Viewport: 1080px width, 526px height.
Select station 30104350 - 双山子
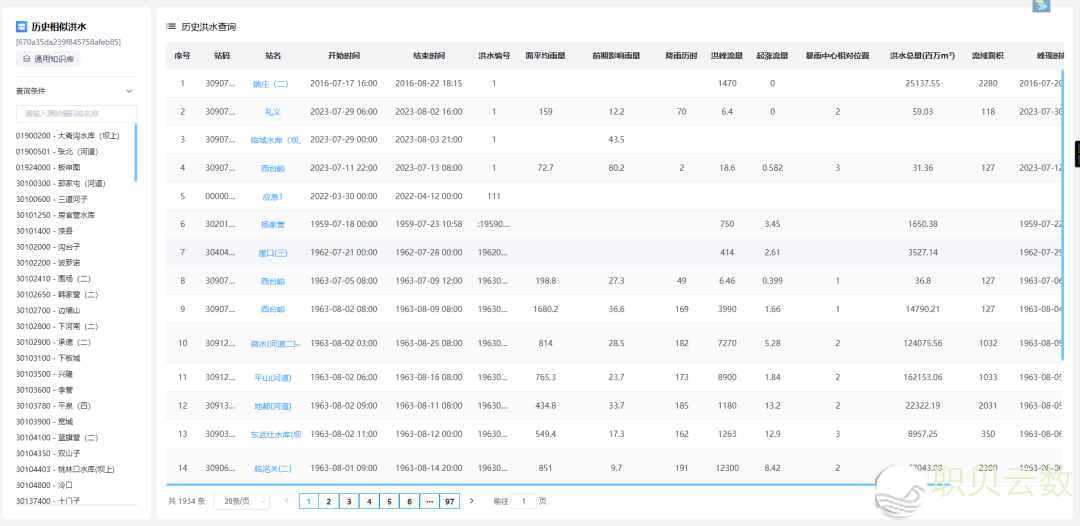click(48, 453)
